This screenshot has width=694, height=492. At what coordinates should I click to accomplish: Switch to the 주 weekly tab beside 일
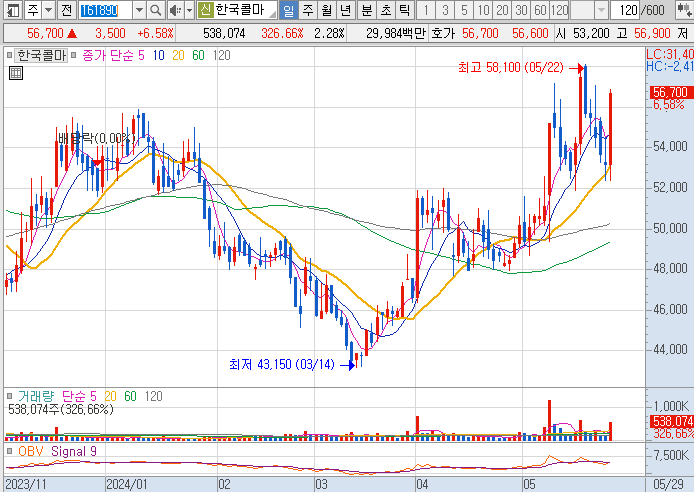[307, 10]
